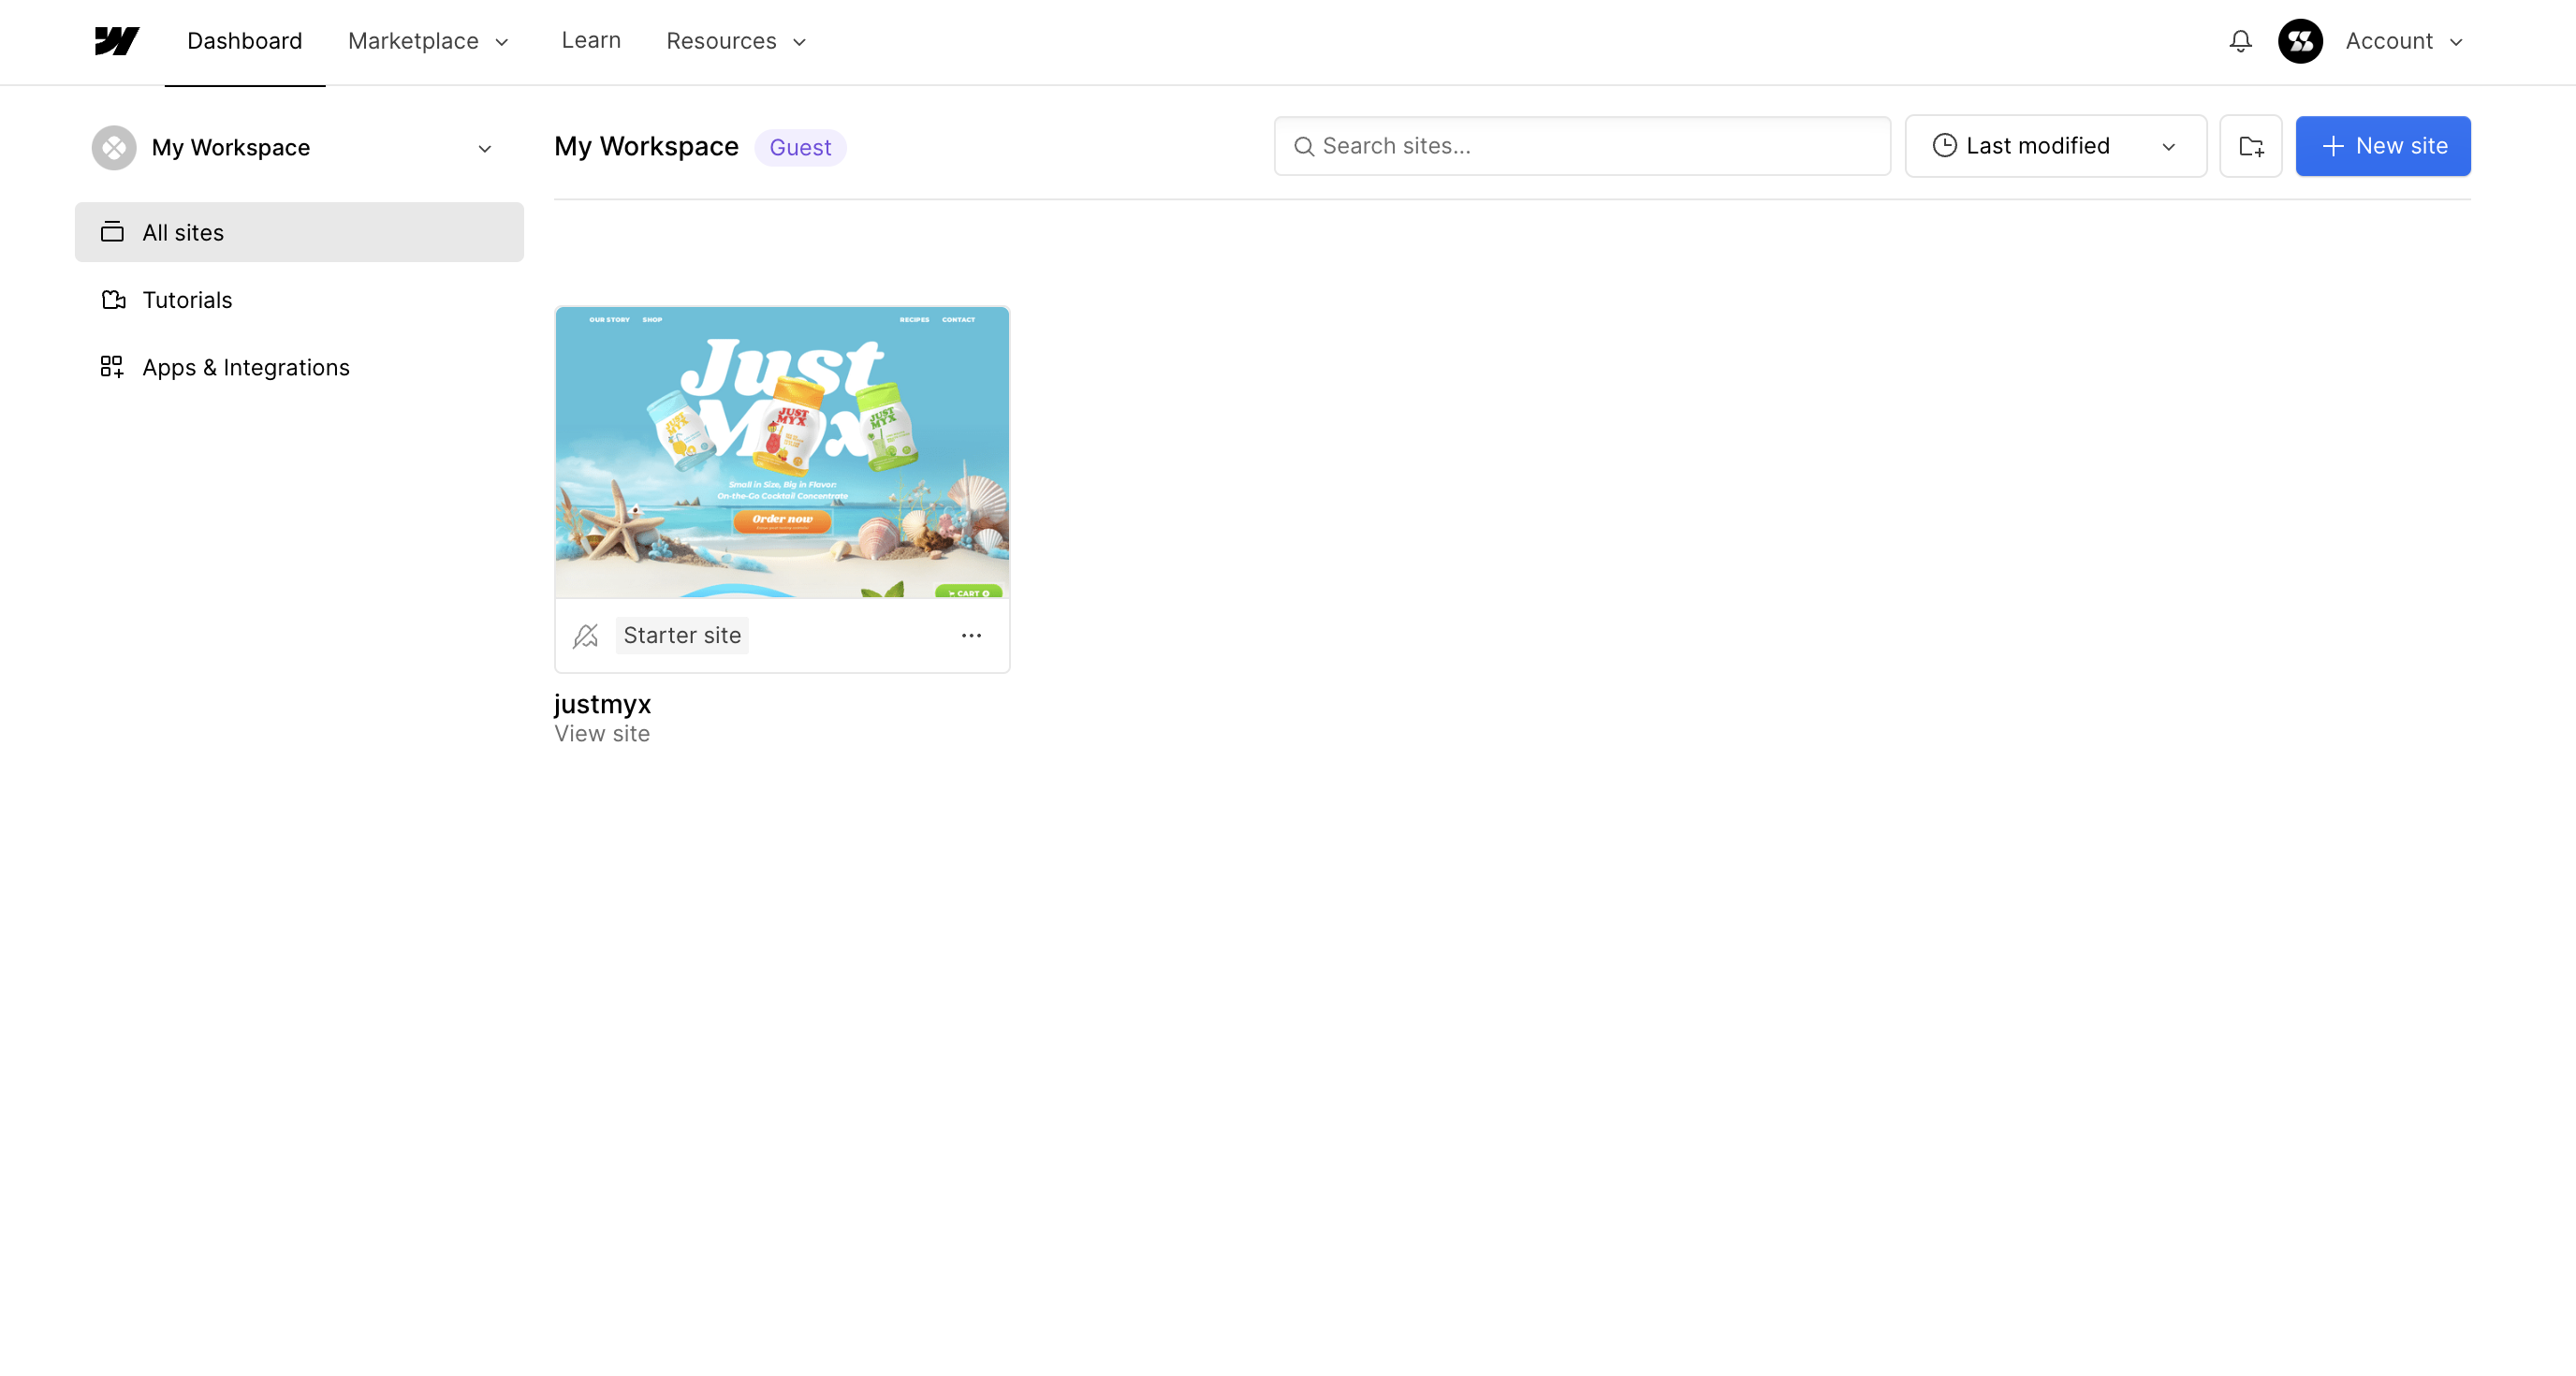
Task: Expand the Resources menu
Action: click(736, 41)
